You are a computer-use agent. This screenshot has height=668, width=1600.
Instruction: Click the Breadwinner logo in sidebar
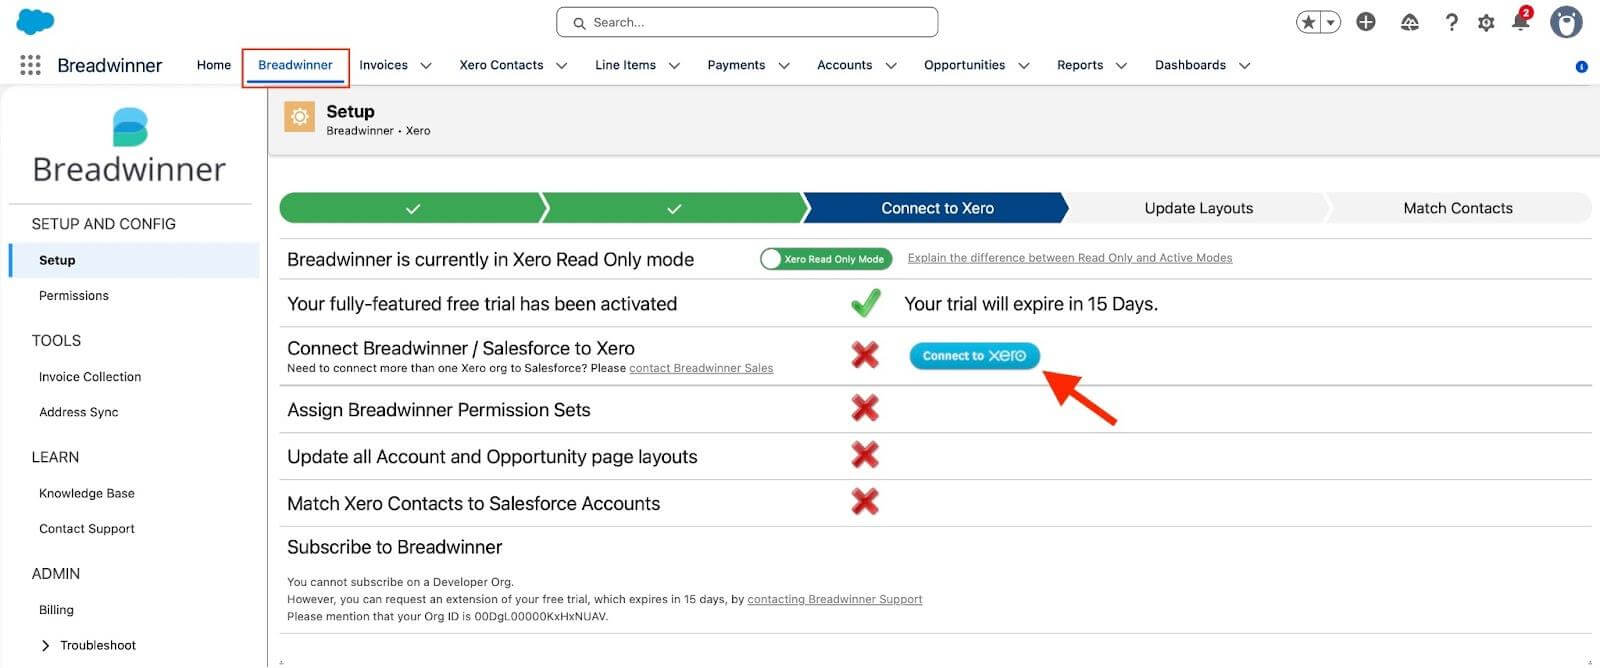pos(130,146)
